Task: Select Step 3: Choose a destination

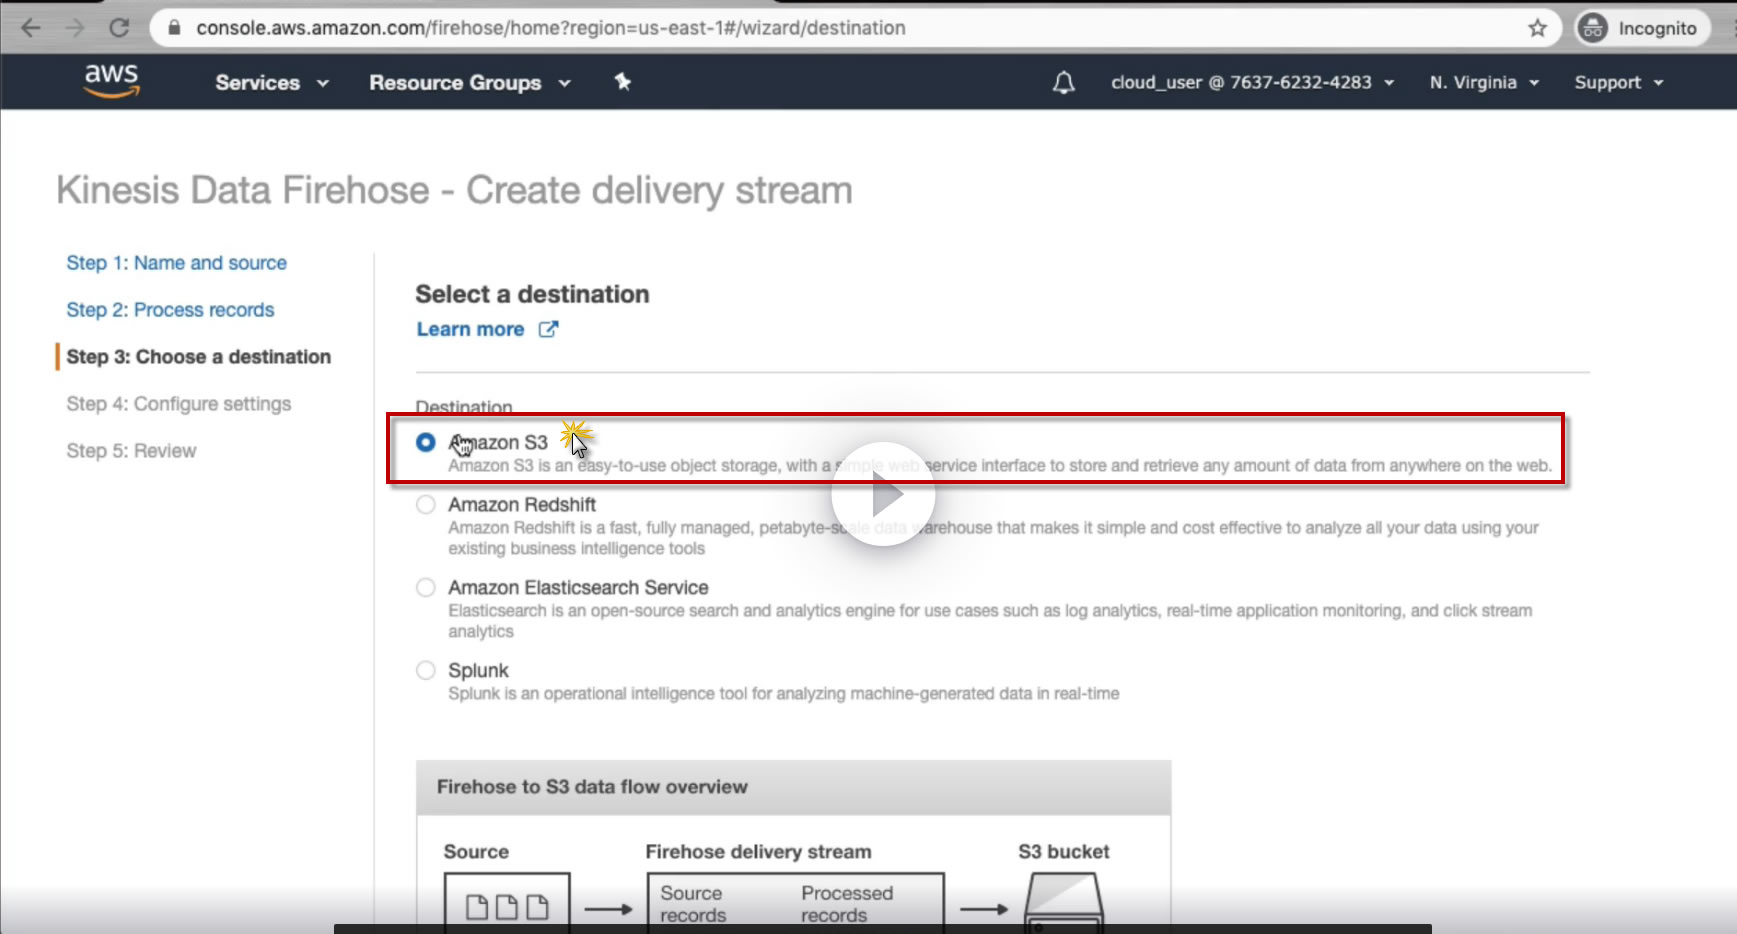Action: (198, 357)
